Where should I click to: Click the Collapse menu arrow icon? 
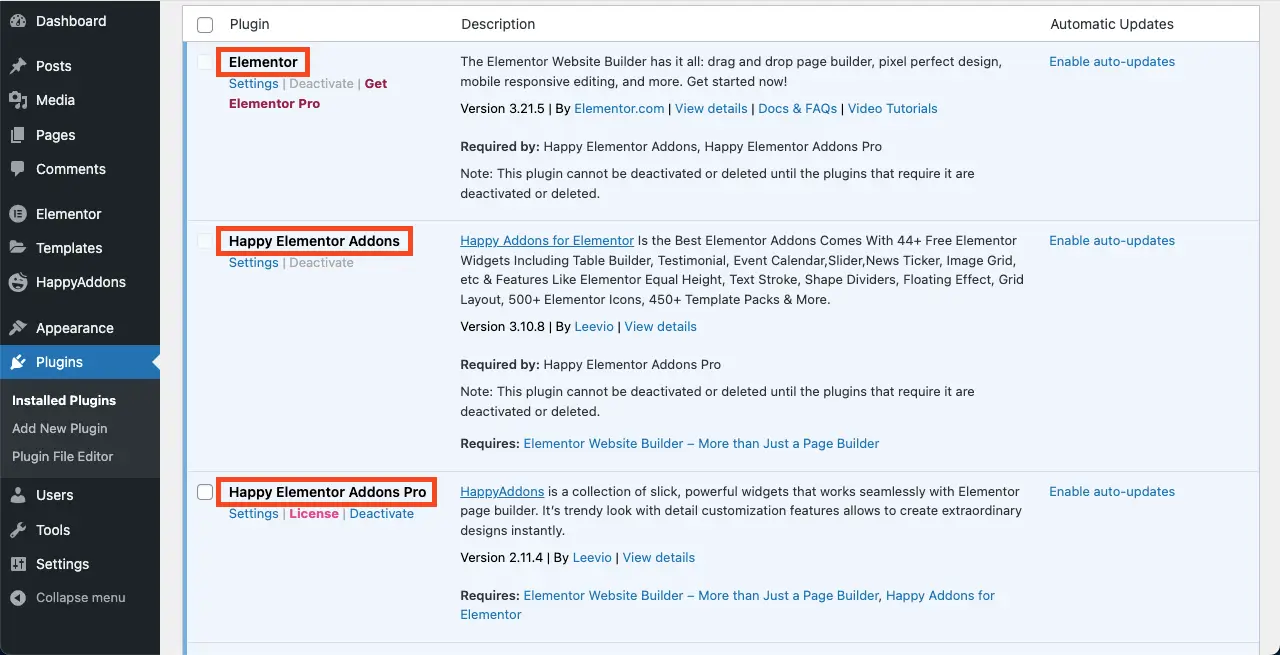tap(18, 598)
